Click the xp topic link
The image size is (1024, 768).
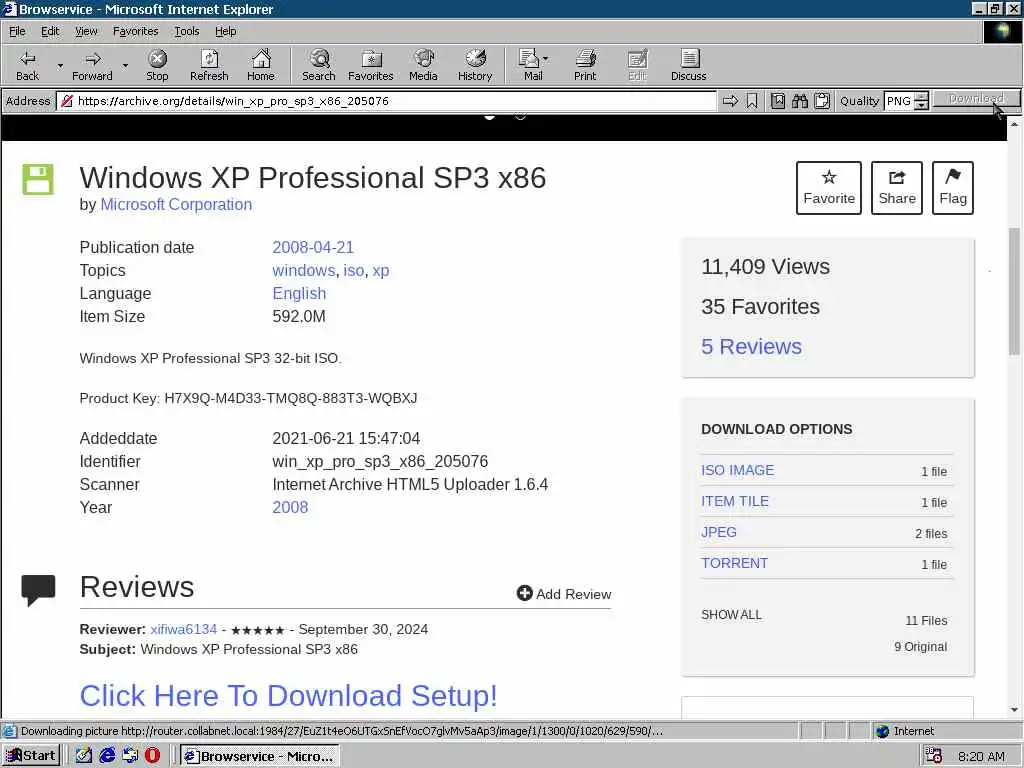coord(381,270)
